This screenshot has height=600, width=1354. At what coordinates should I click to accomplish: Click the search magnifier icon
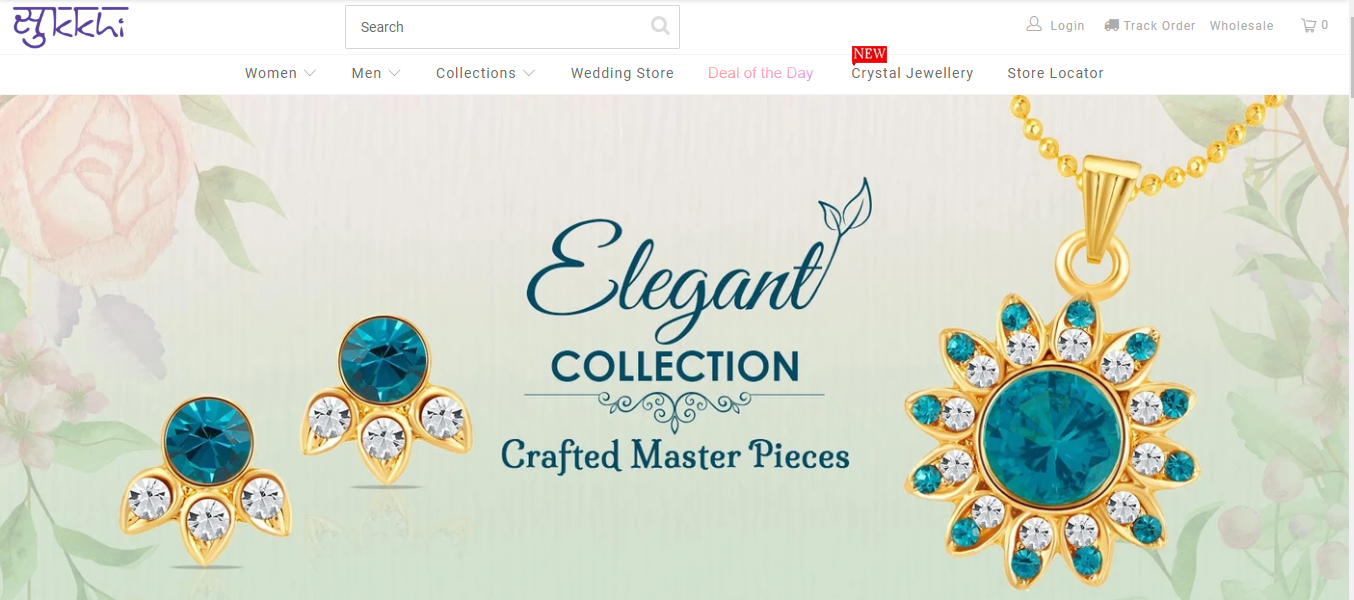(660, 26)
